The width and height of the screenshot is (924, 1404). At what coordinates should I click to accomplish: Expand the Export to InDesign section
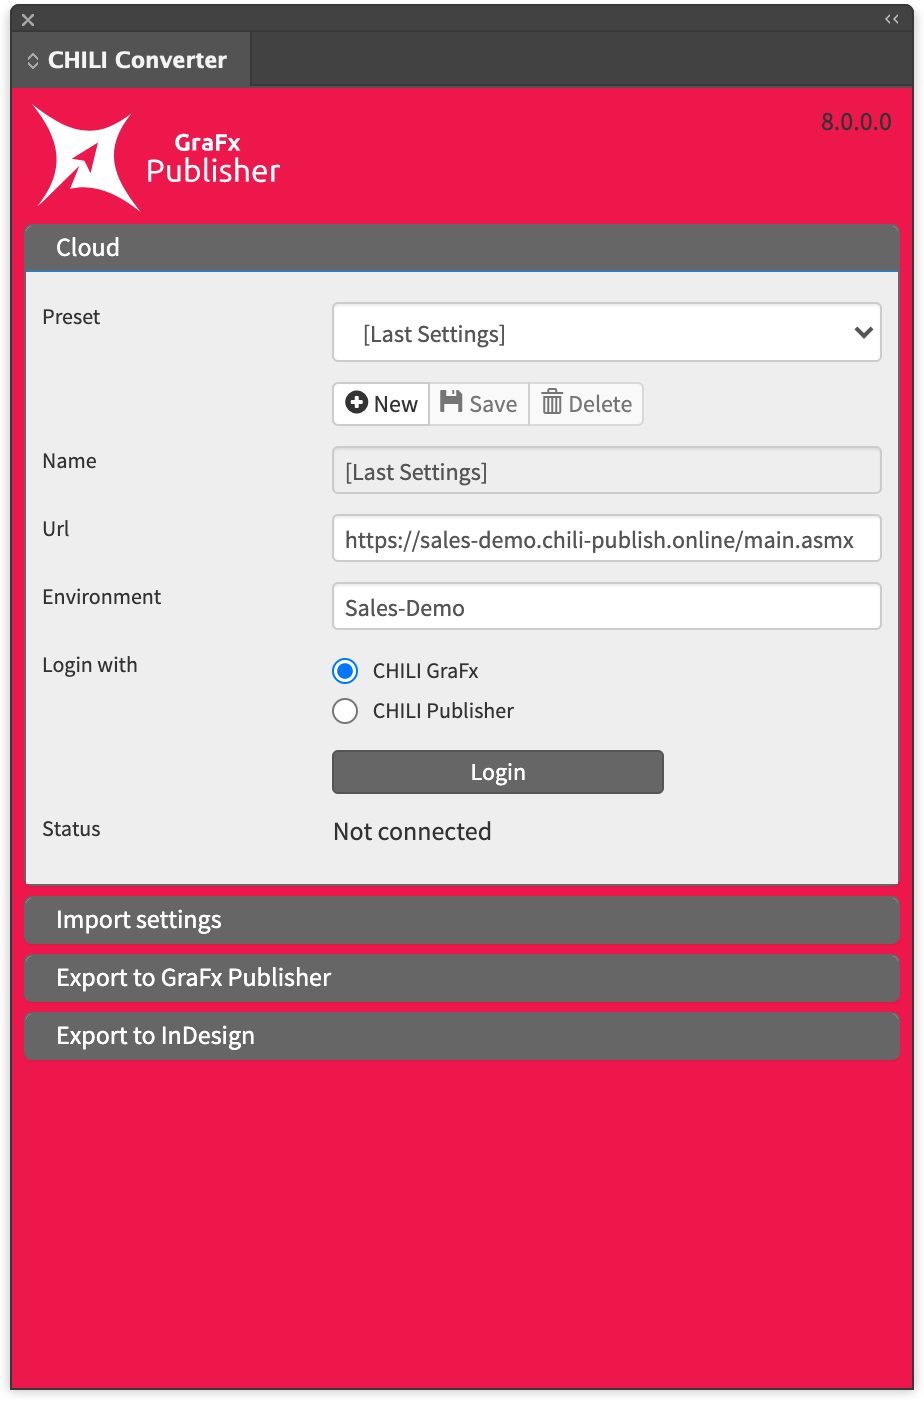pos(462,1036)
